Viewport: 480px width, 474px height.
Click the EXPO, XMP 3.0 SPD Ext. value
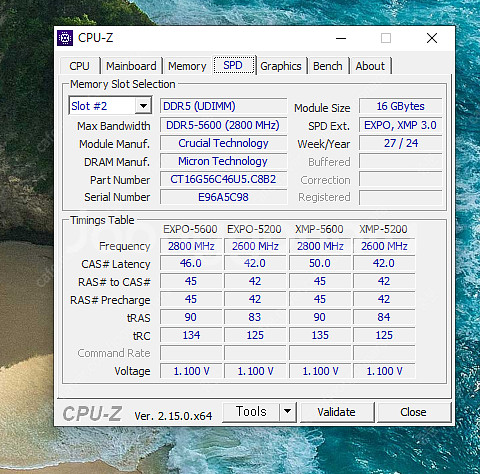(401, 125)
